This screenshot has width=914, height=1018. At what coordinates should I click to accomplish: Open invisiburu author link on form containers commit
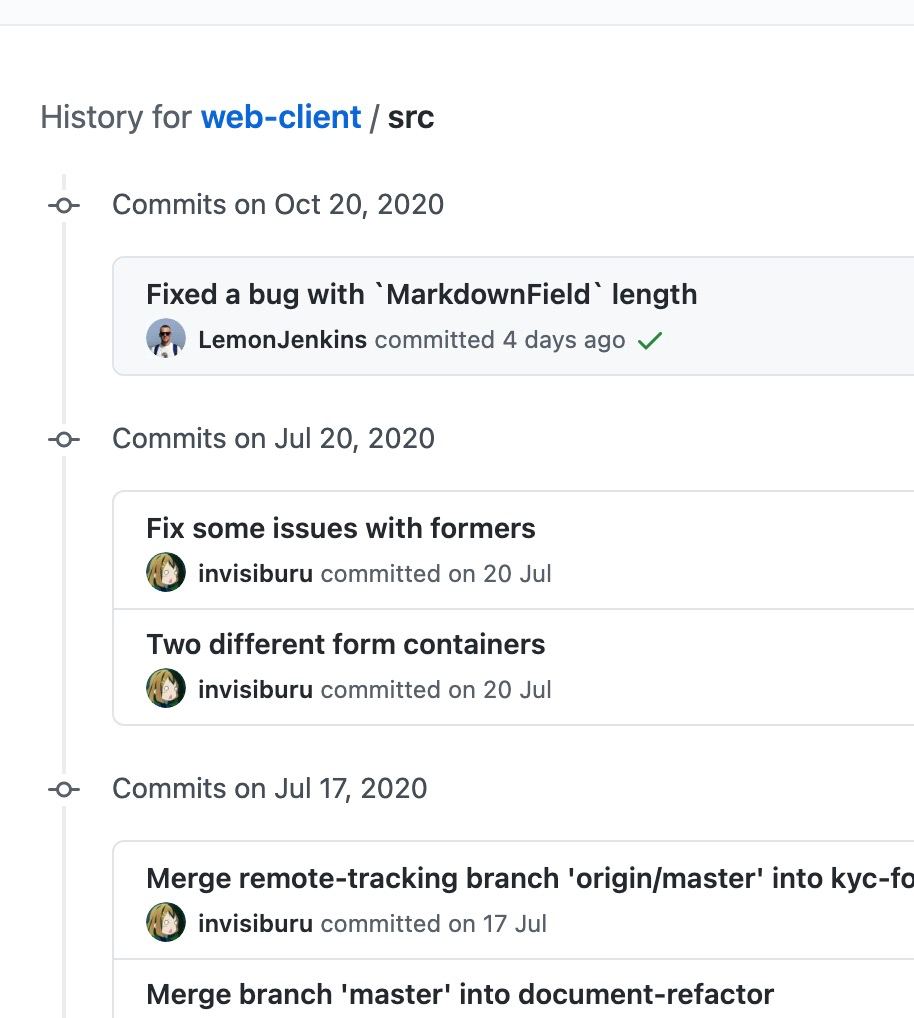tap(255, 689)
